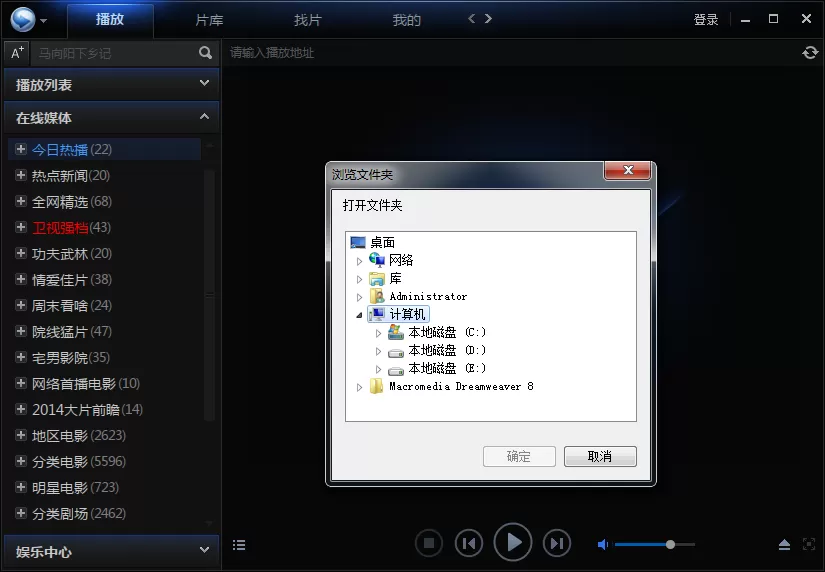Click the search magnifier icon
Screen dimensions: 825x572
click(205, 53)
